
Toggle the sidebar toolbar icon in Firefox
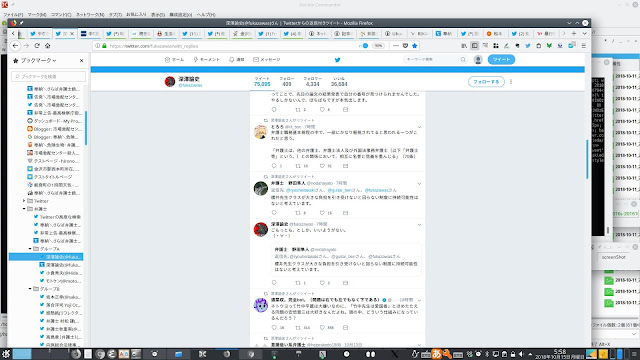474,46
